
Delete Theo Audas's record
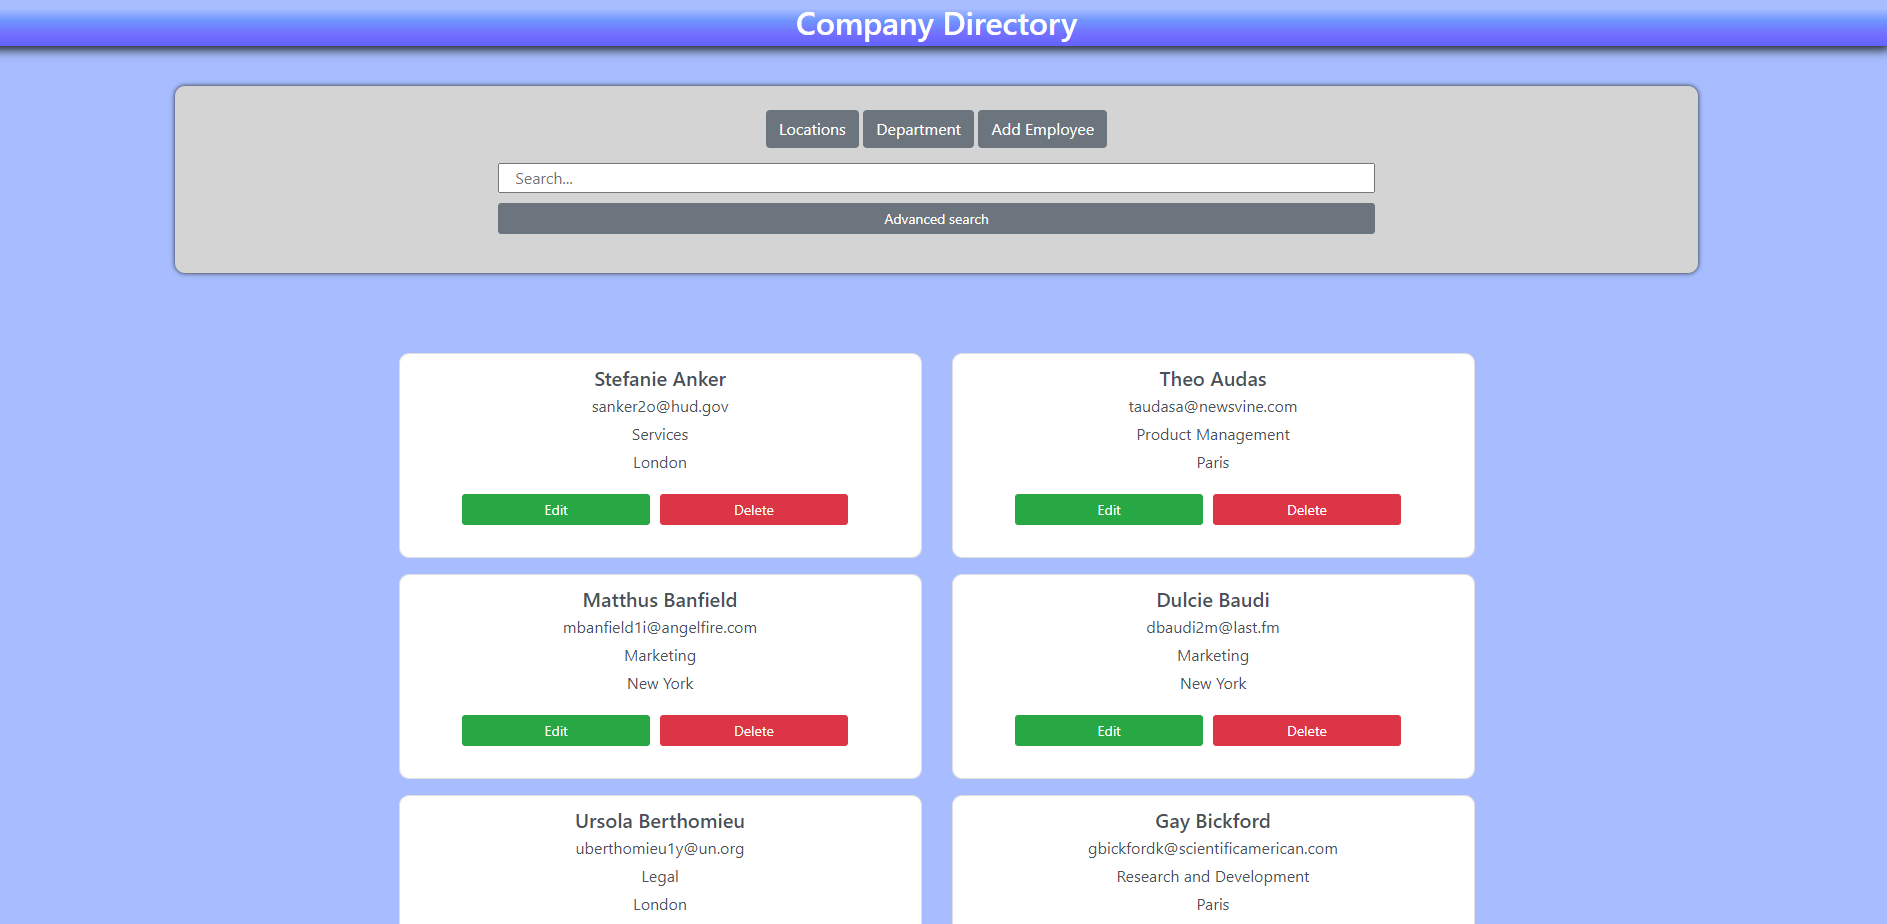click(x=1307, y=510)
